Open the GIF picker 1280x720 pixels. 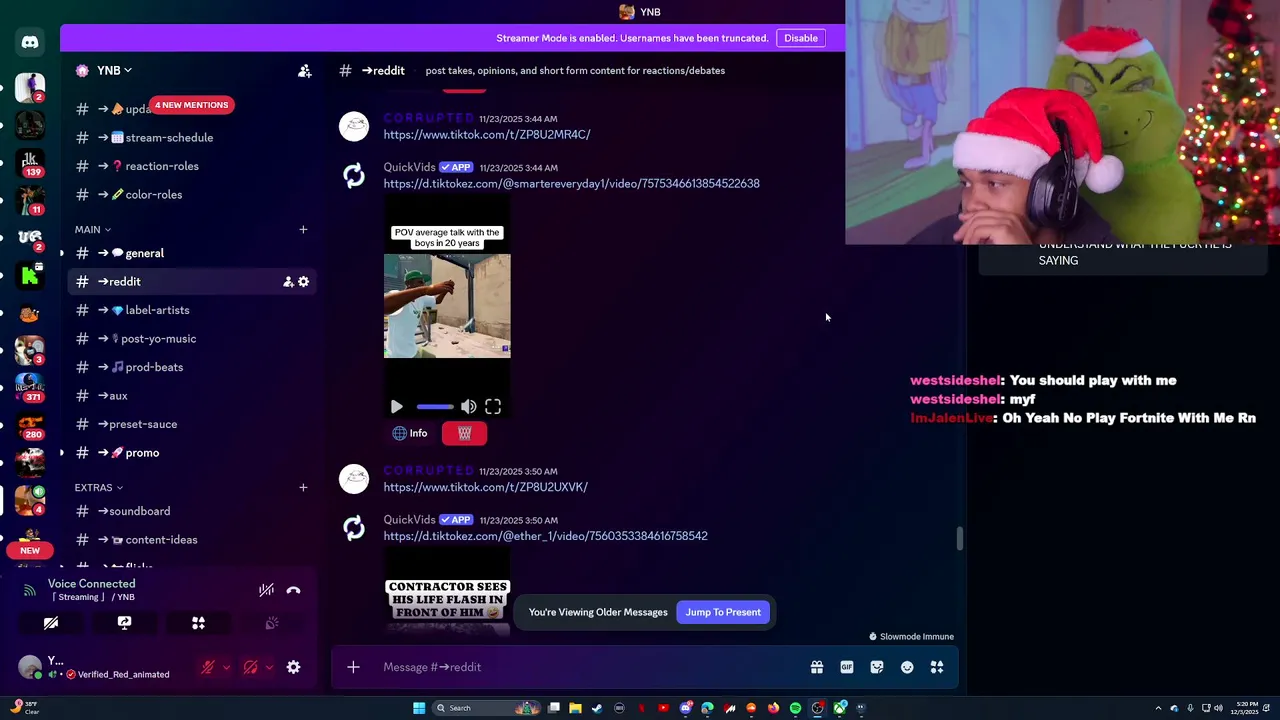847,667
